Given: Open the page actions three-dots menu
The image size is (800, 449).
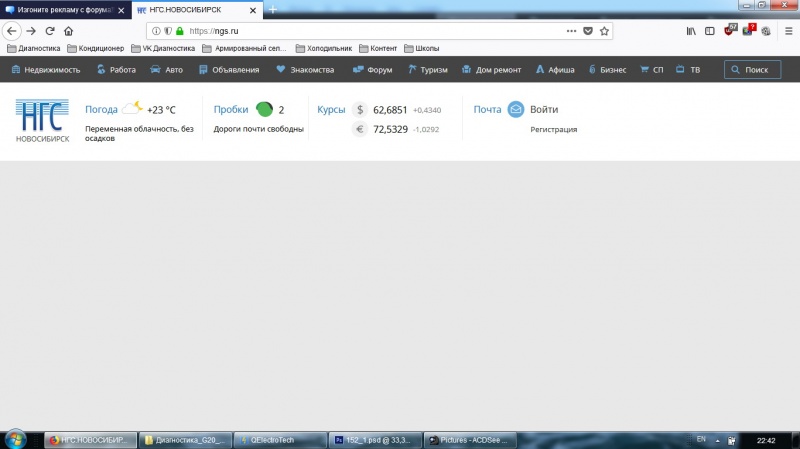Looking at the screenshot, I should click(571, 31).
